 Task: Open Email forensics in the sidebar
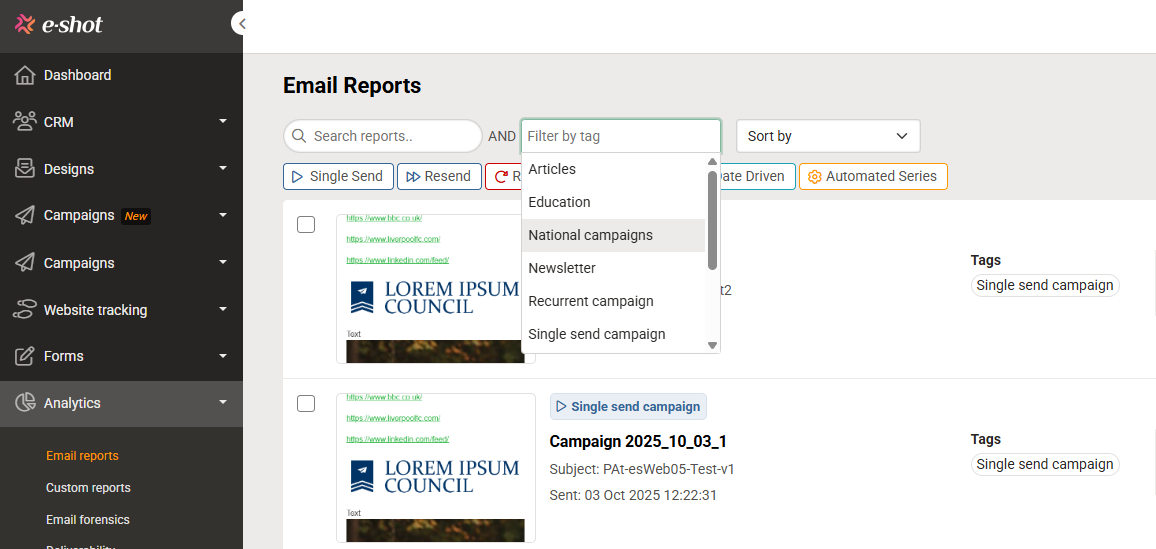click(87, 520)
